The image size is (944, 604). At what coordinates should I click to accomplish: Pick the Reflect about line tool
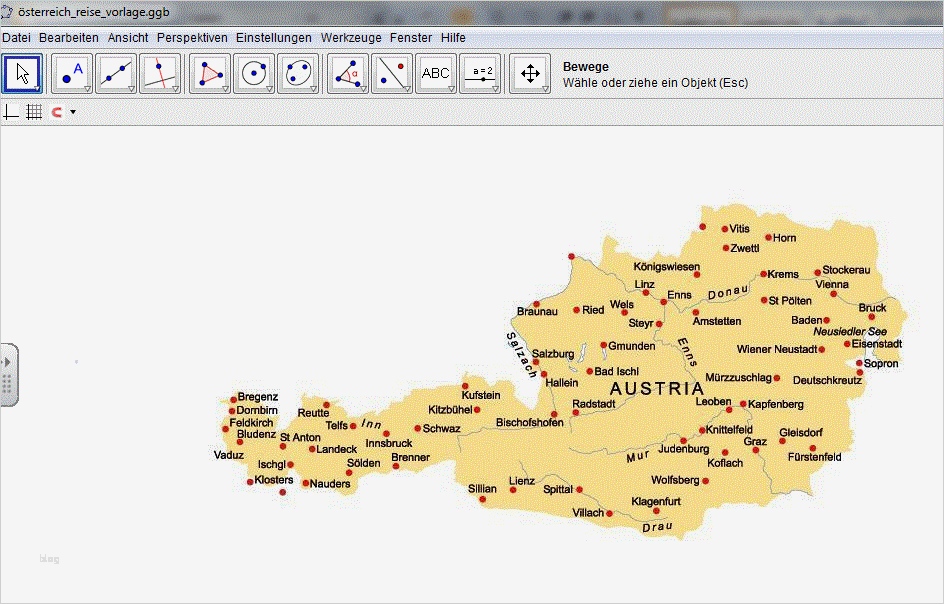coord(392,73)
